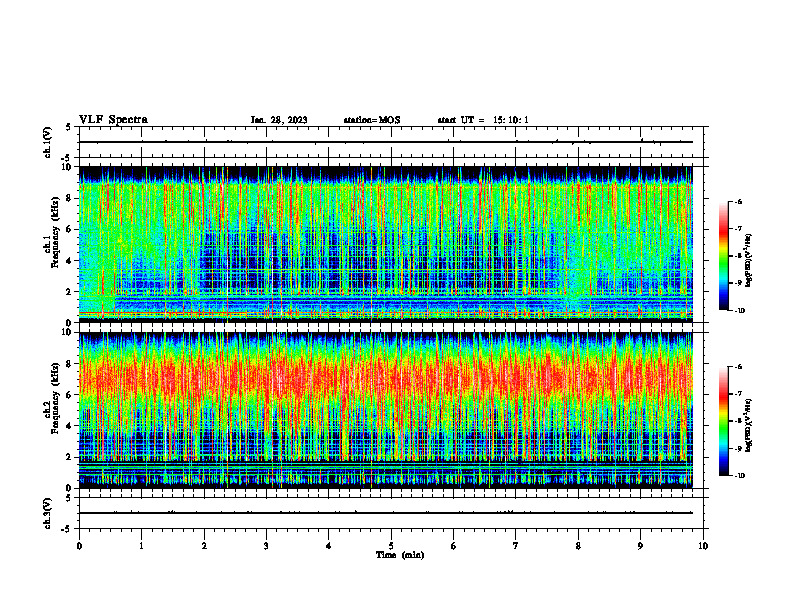Screen dimensions: 792x612
Task: Click the log(PSD) unit label beside ch.2 color bar
Action: pos(749,426)
